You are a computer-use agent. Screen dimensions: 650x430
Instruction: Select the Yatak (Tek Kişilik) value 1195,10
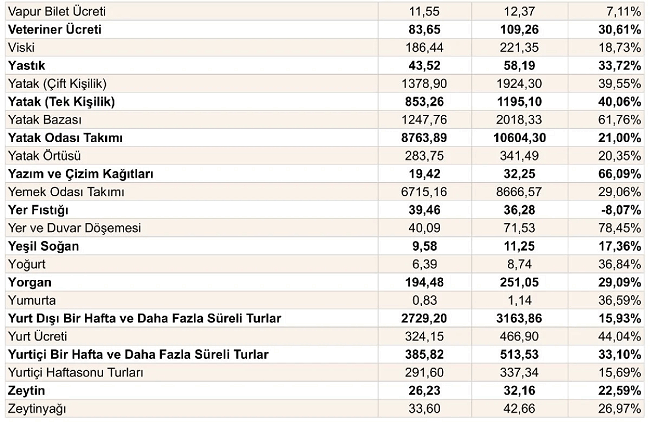pos(519,102)
